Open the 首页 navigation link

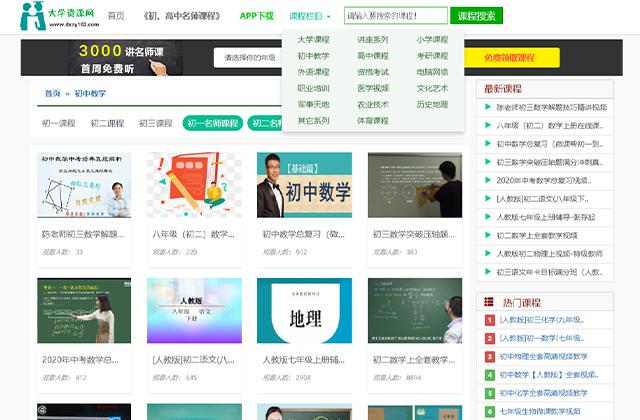[116, 16]
